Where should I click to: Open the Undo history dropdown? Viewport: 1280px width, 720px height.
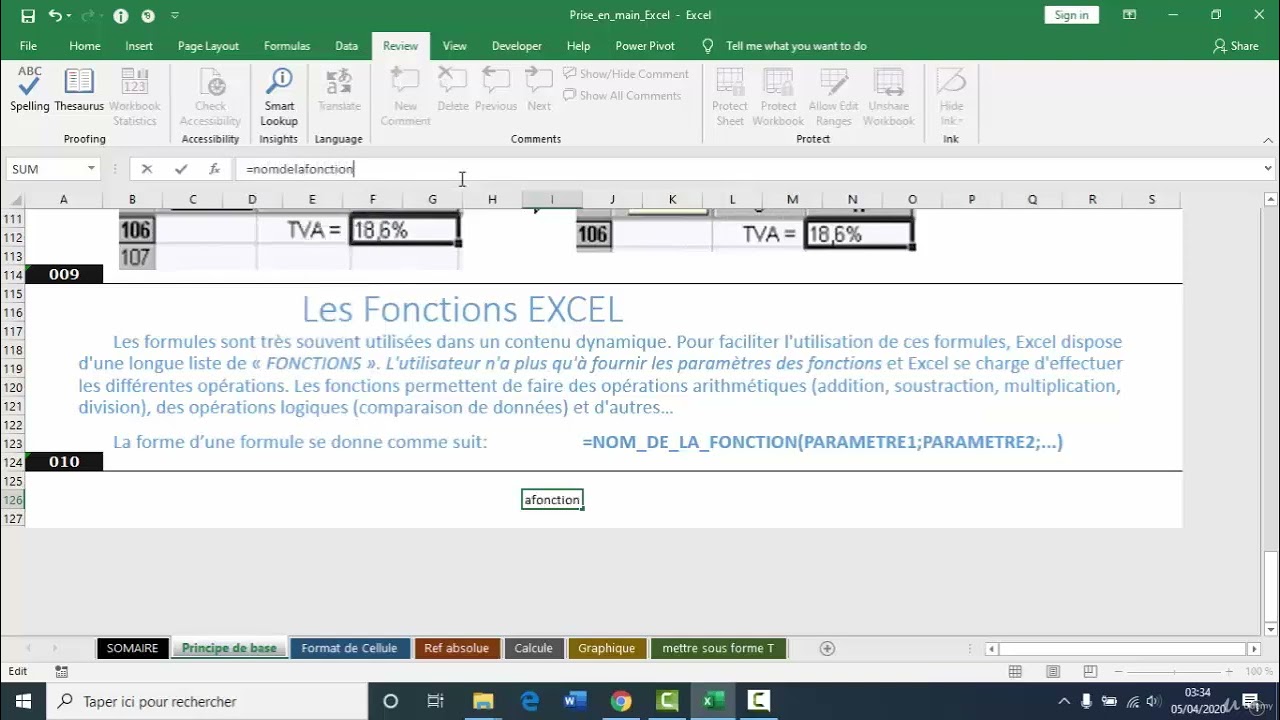[x=71, y=15]
